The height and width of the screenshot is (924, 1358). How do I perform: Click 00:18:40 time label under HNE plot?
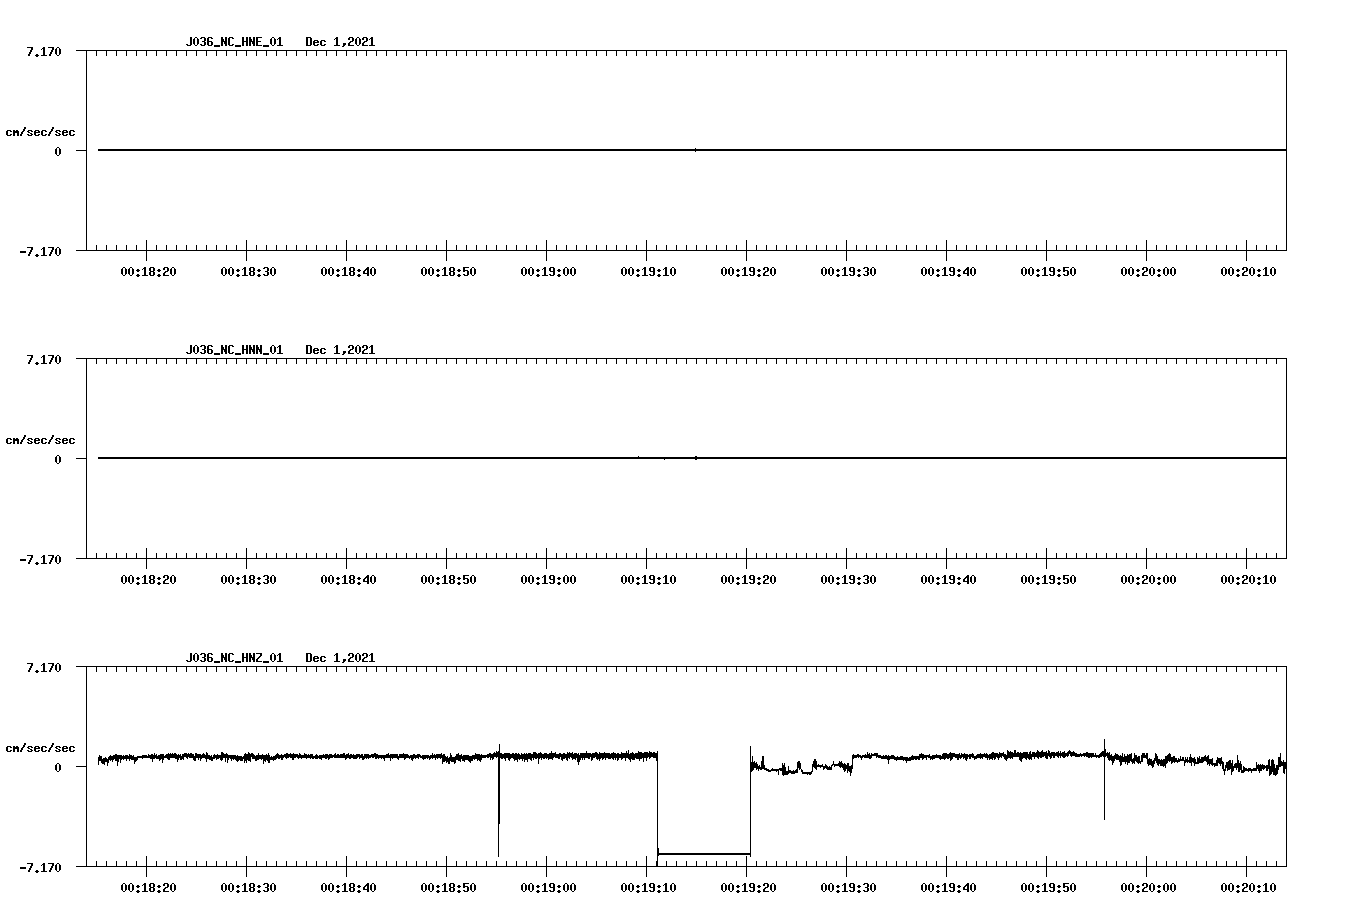pyautogui.click(x=348, y=272)
